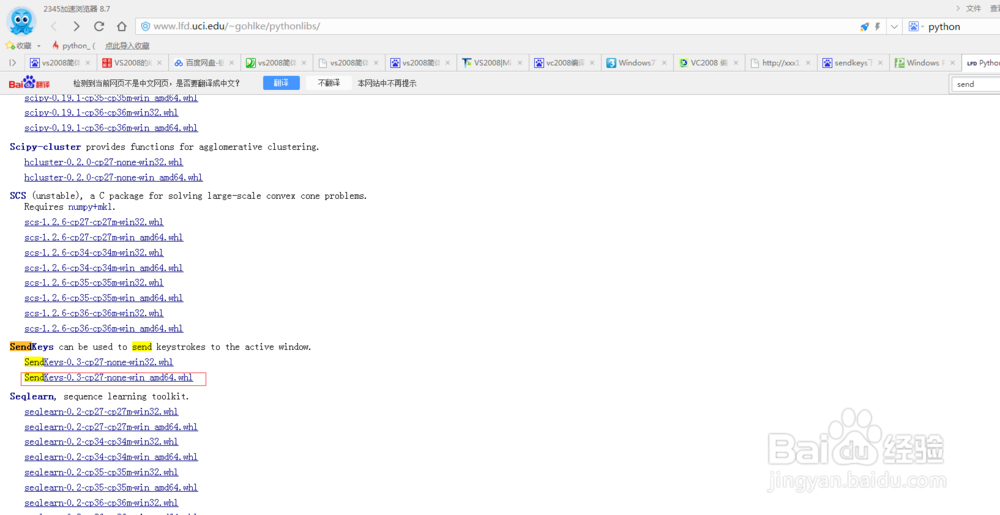1000x515 pixels.
Task: Download seqlearn-0.2-cp27-cp27m-win32.whl
Action: coord(101,412)
